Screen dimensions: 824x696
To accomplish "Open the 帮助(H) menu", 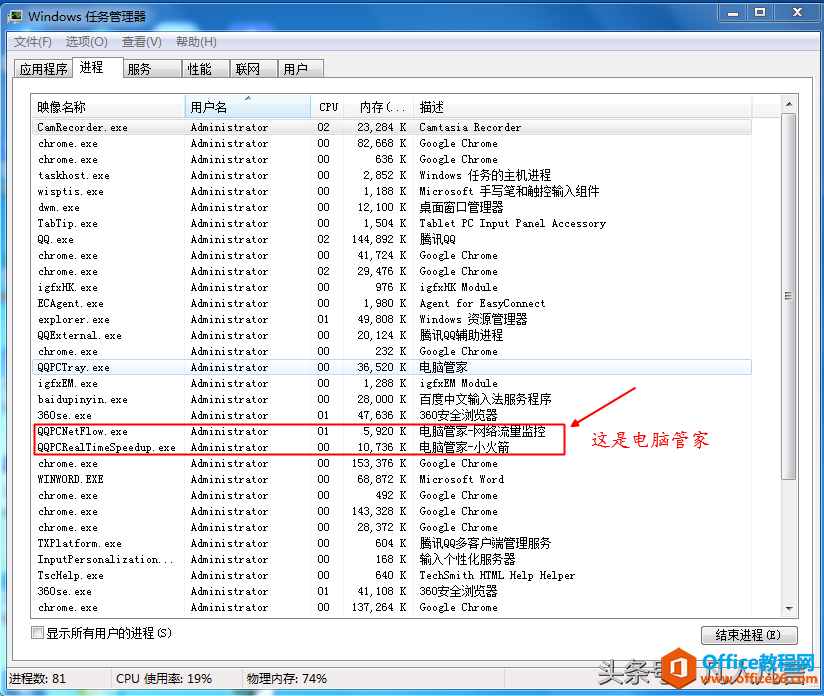I will (196, 42).
